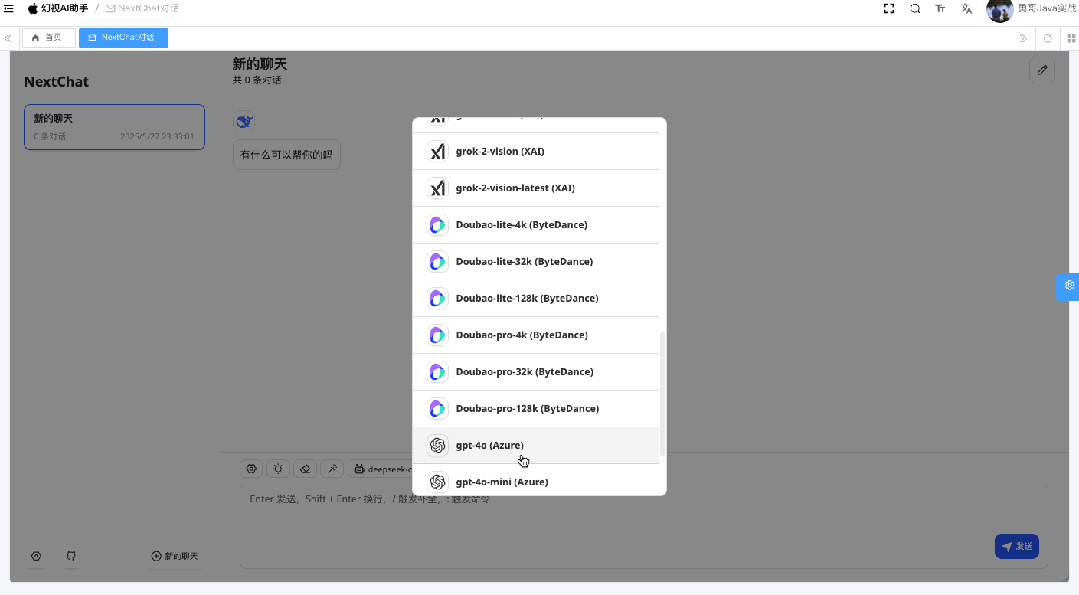Click the model list scrollbar thumb
1079x595 pixels.
coord(662,393)
